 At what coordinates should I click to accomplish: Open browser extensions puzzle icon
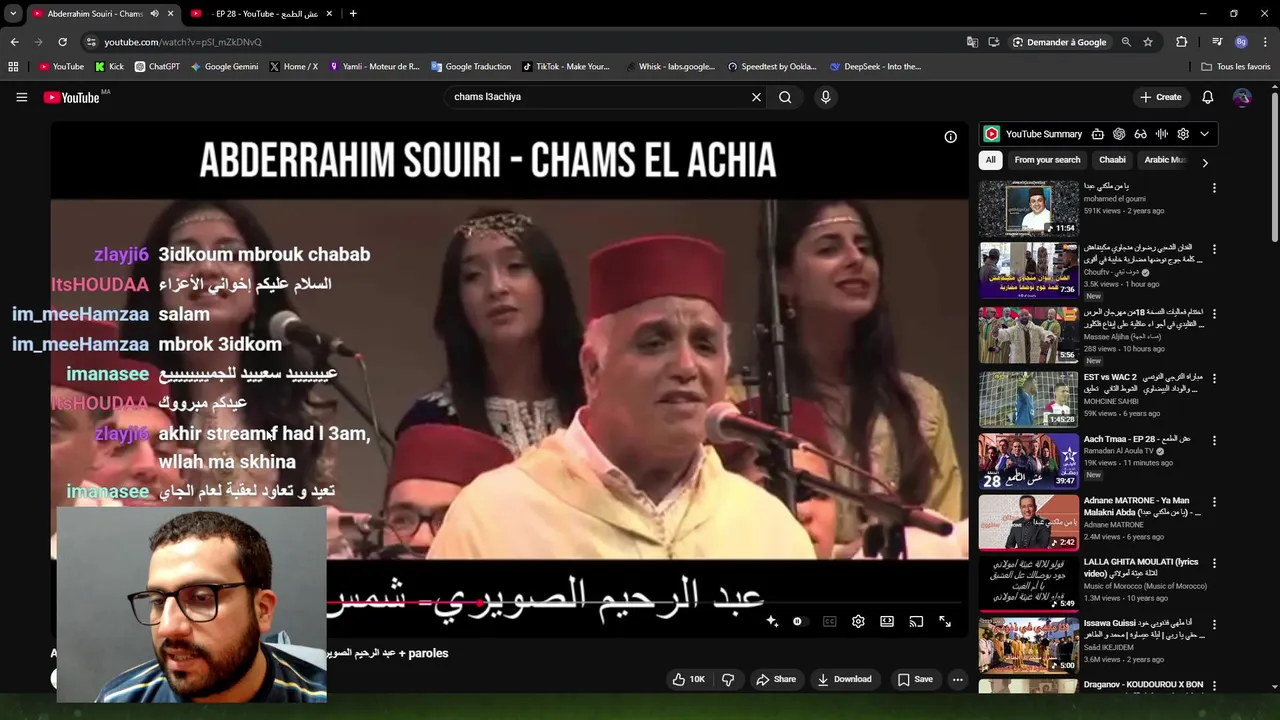(1182, 42)
